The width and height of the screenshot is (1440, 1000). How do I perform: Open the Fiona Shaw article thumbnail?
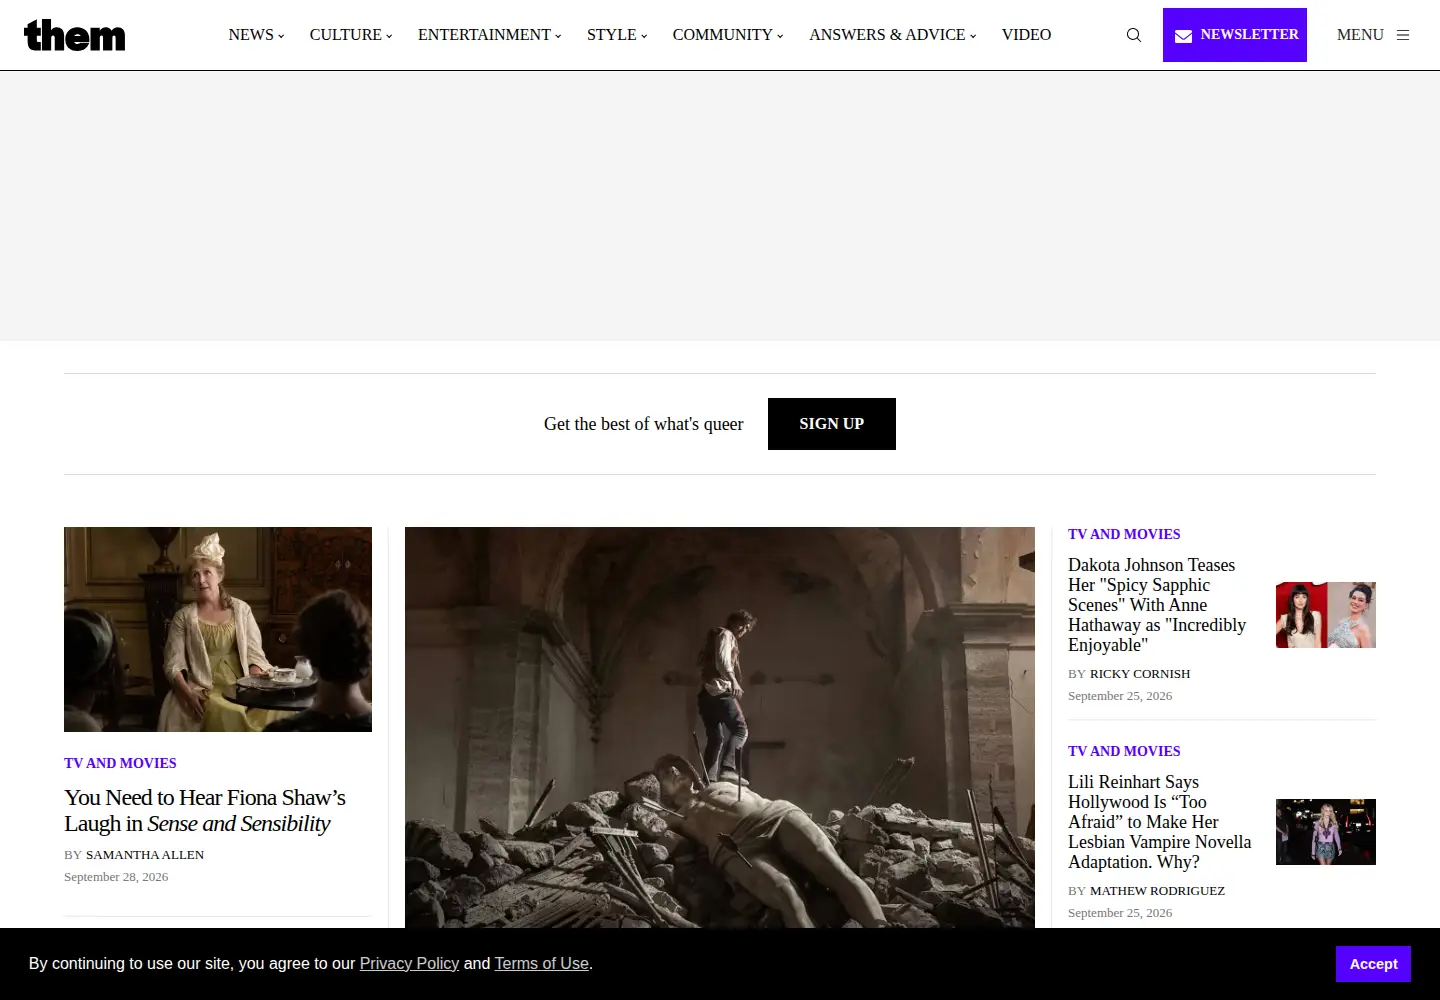218,630
